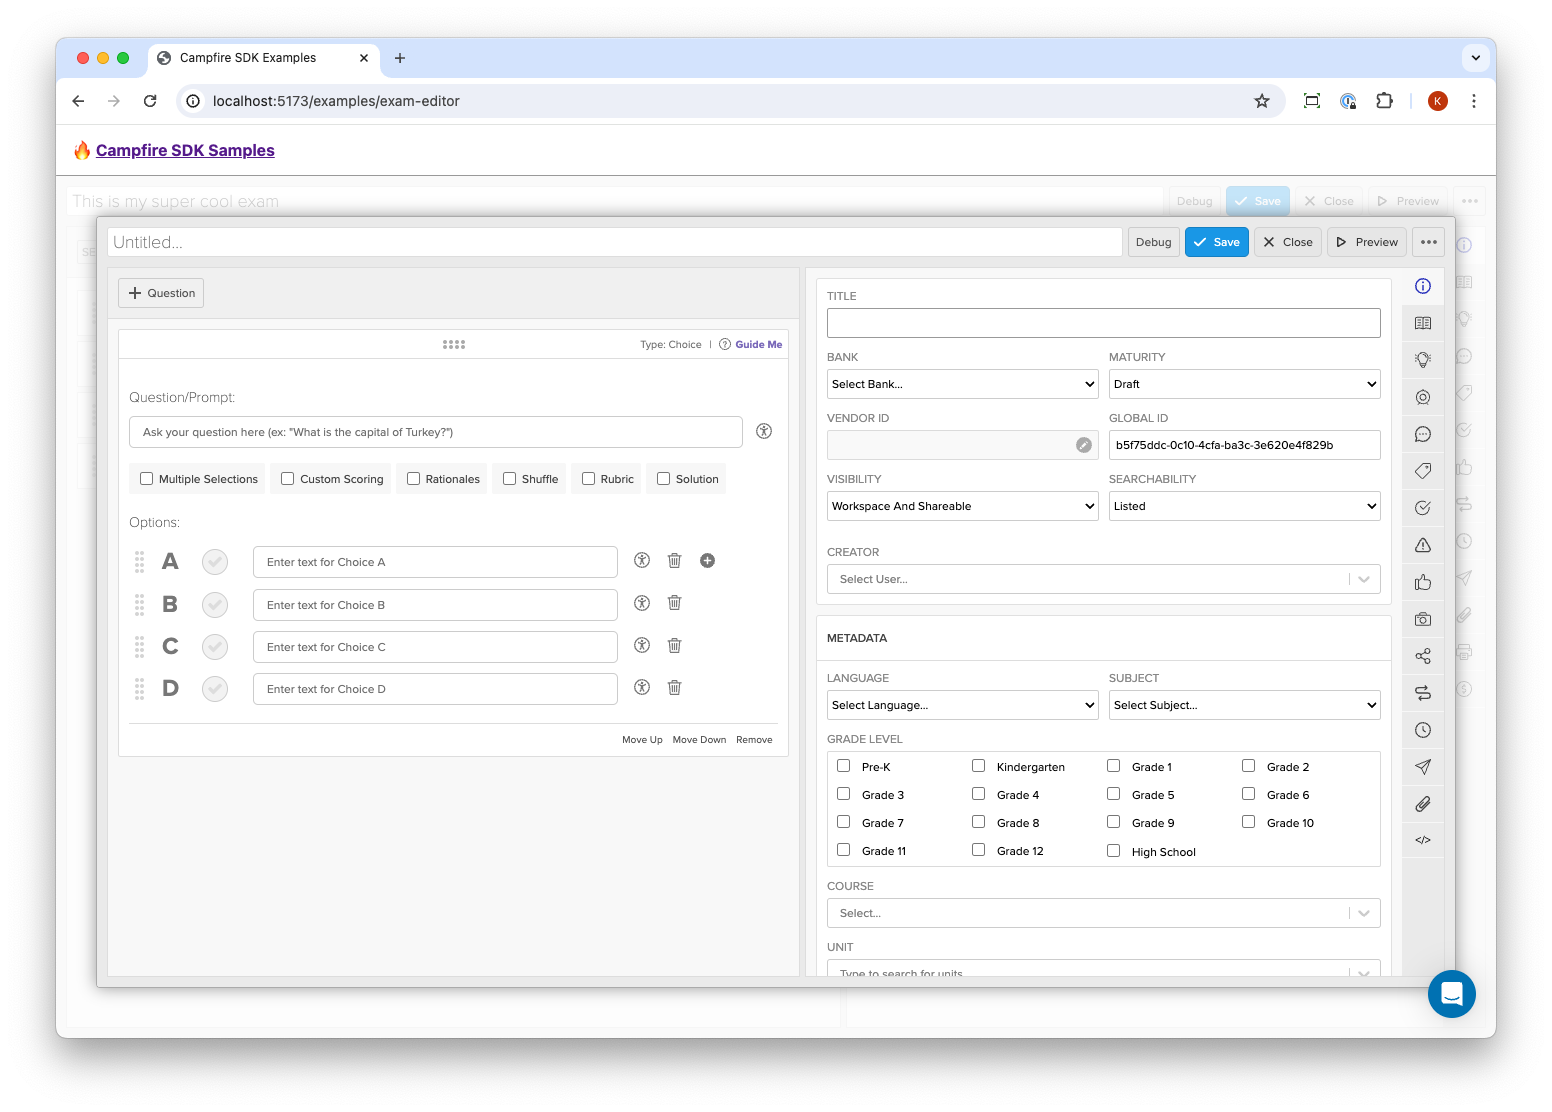This screenshot has height=1112, width=1552.
Task: Open the Select Bank dropdown
Action: [x=963, y=384]
